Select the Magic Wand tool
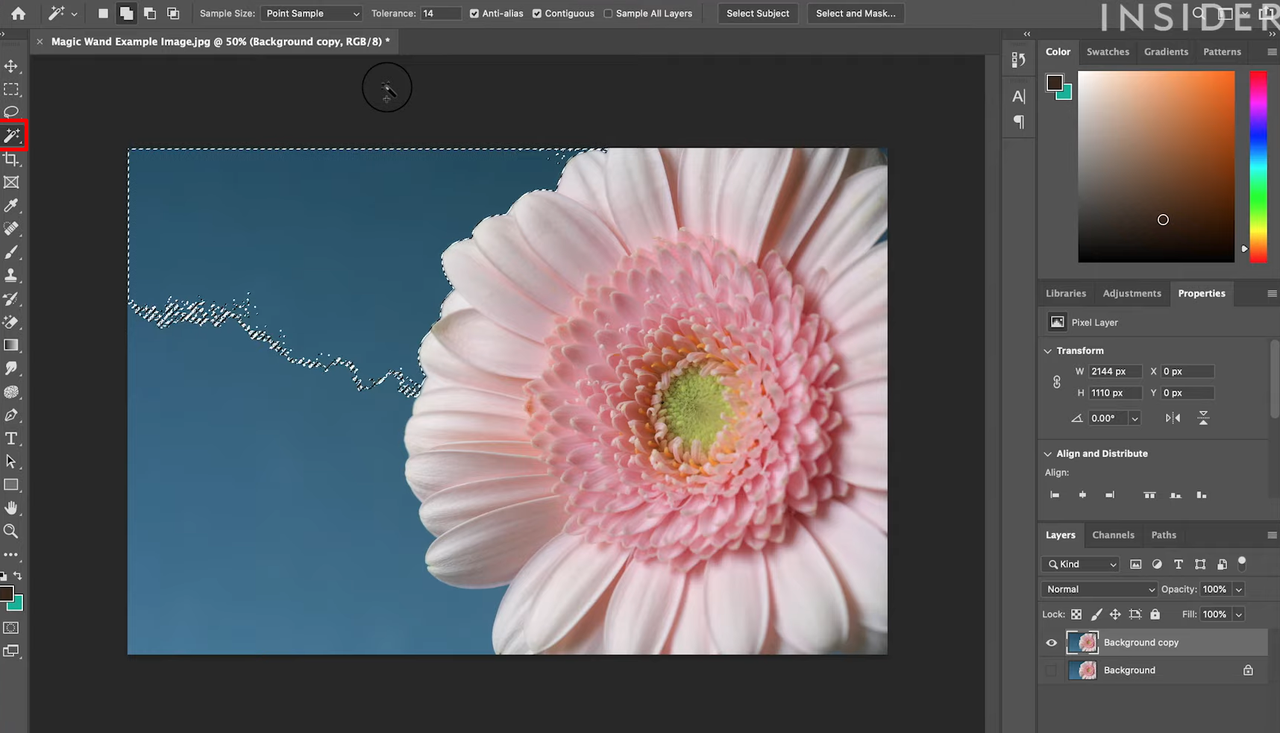The image size is (1280, 733). 12,136
